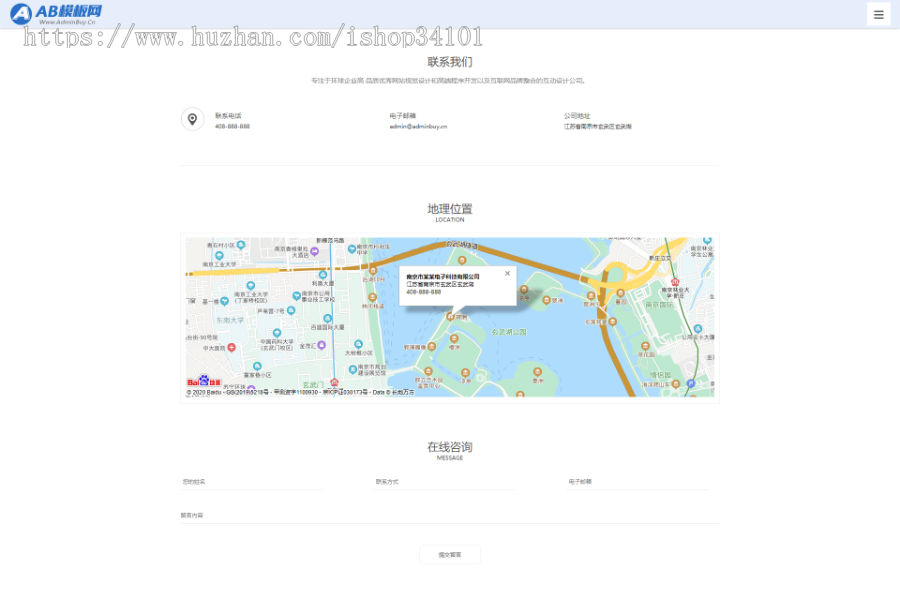Click the location pin icon beside 联系电话
The height and width of the screenshot is (614, 900).
click(x=192, y=117)
